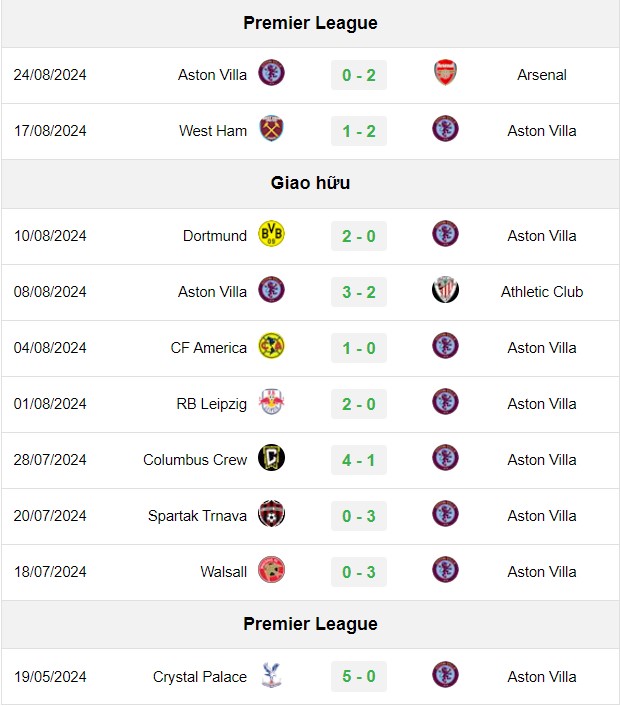The width and height of the screenshot is (620, 706).
Task: Click the Athletic Club crest
Action: [445, 290]
